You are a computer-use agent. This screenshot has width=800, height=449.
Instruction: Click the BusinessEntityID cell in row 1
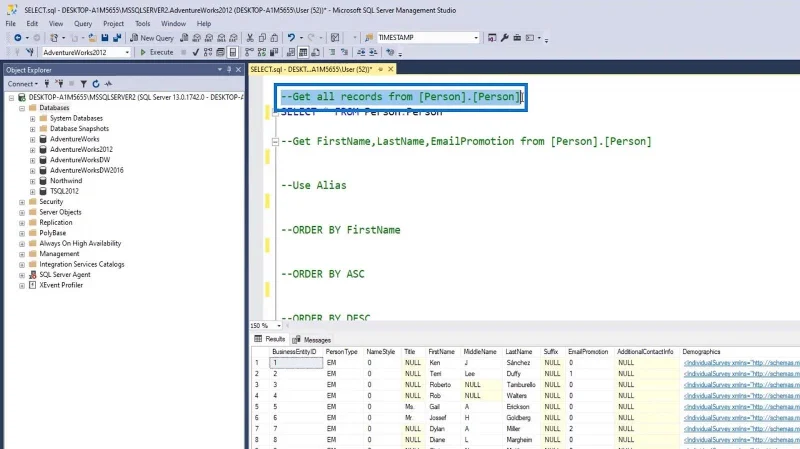pos(296,363)
